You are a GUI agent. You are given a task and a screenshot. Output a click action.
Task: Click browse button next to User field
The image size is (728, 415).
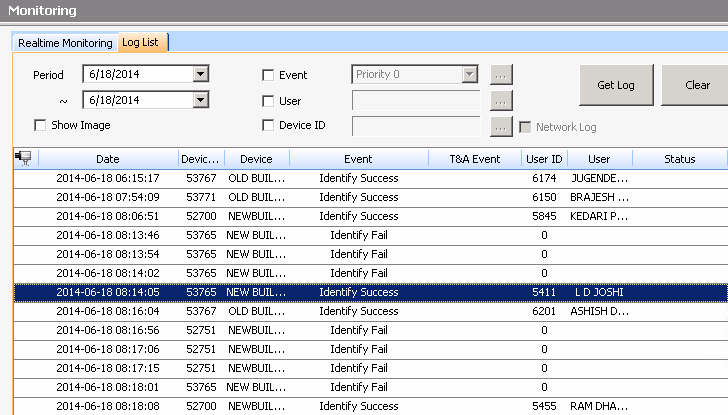pos(502,100)
